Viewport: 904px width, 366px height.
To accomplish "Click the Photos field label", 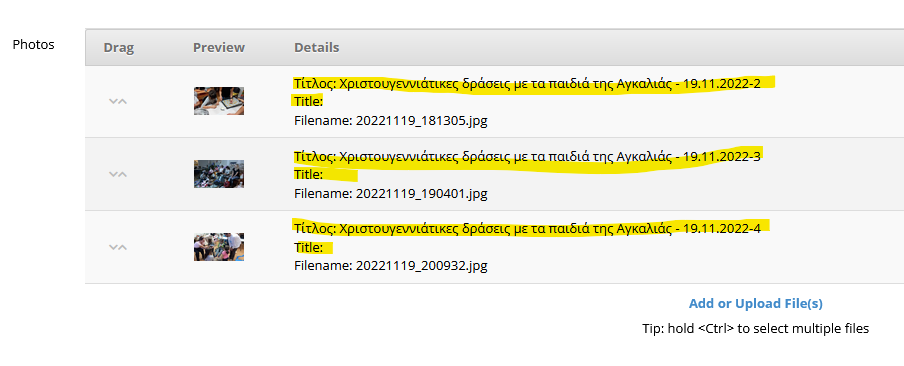I will click(33, 44).
